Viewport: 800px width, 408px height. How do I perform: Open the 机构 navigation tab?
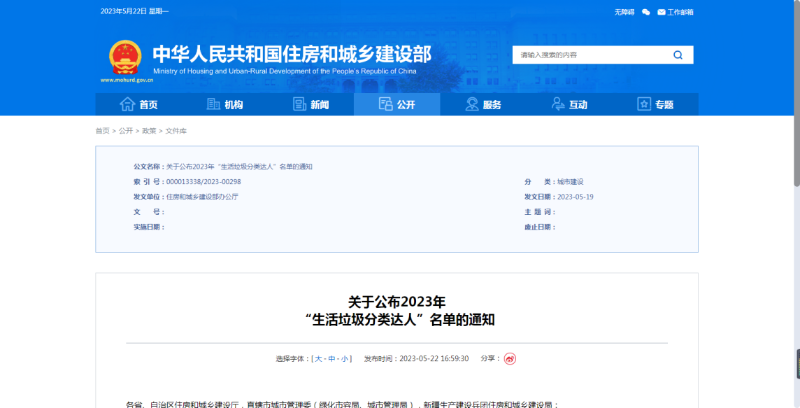[x=224, y=105]
